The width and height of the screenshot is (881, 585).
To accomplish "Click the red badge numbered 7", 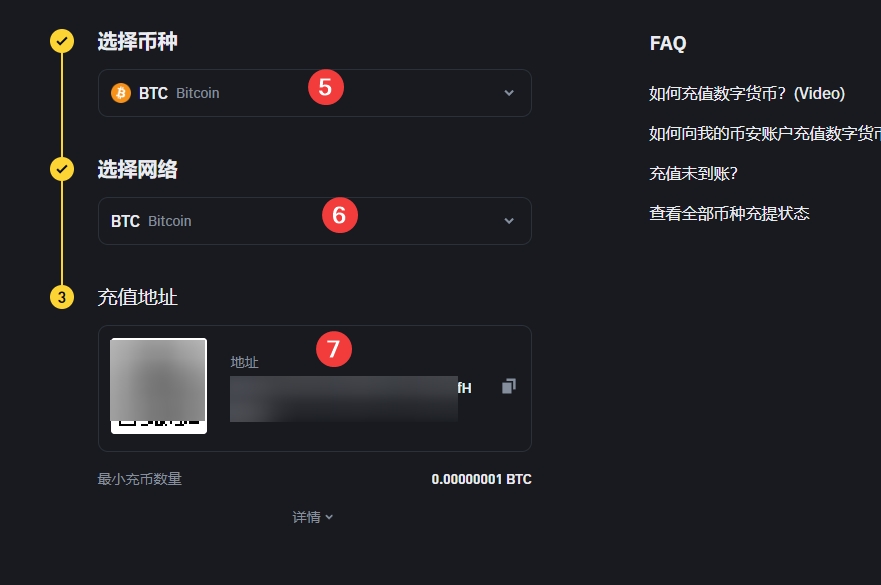I will pos(334,349).
